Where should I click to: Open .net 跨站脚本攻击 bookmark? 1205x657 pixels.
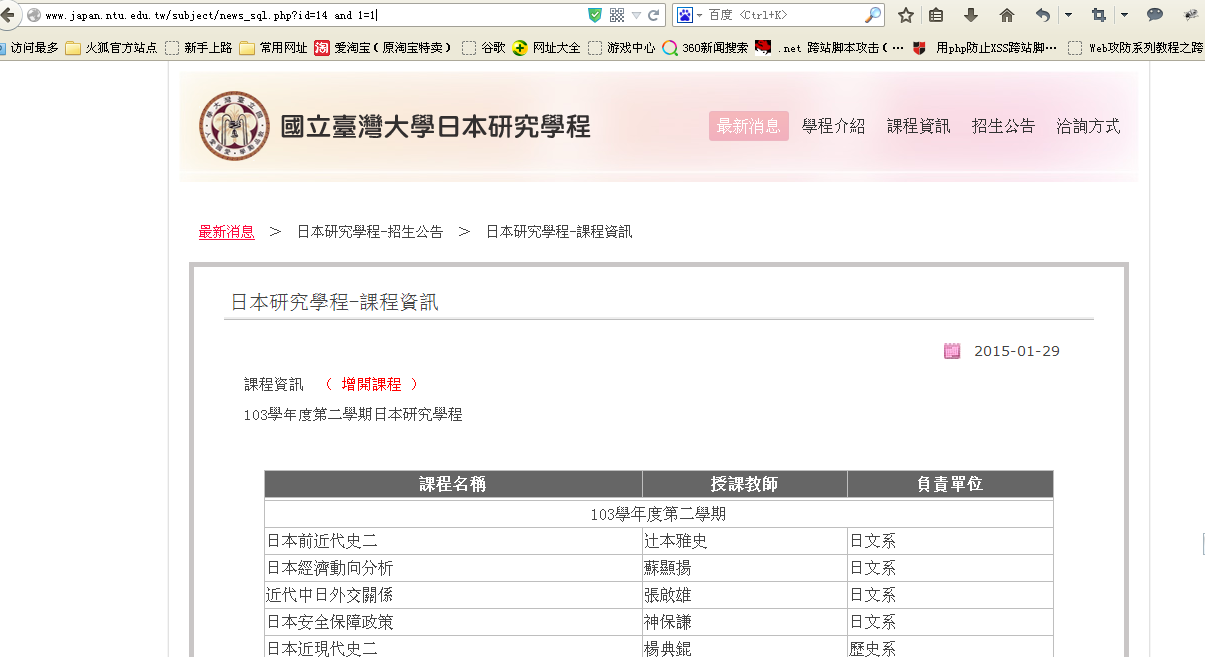(x=830, y=47)
